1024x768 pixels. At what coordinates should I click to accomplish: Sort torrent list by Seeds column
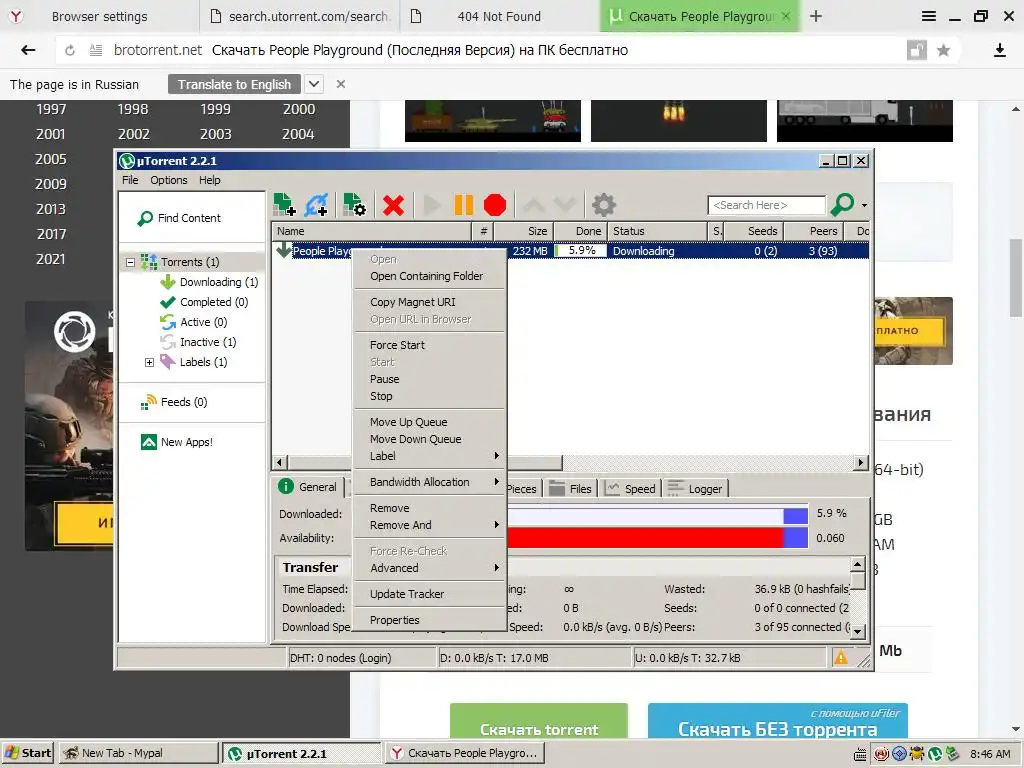(754, 231)
